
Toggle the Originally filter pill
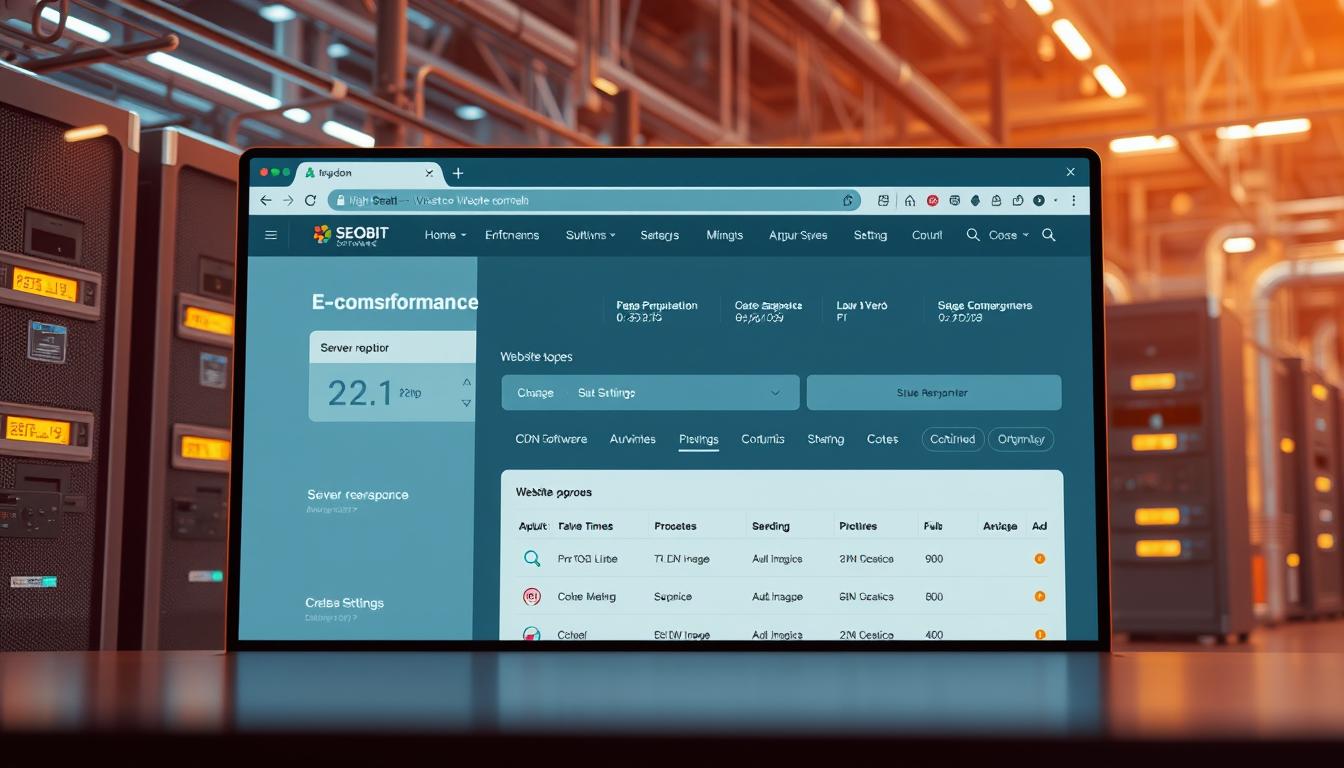[x=1021, y=439]
